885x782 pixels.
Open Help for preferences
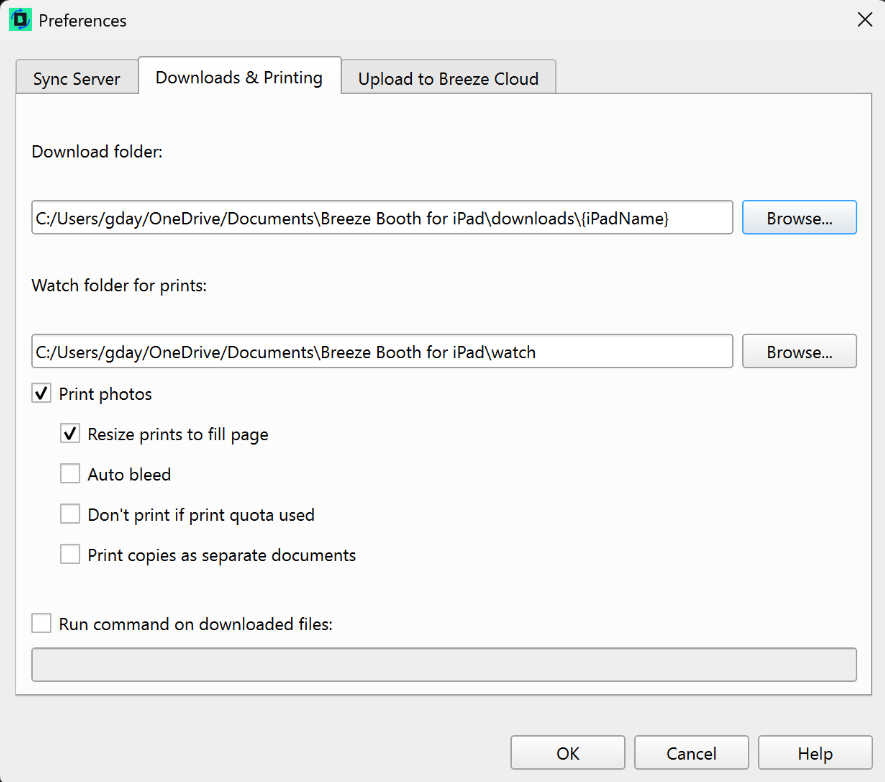[815, 753]
